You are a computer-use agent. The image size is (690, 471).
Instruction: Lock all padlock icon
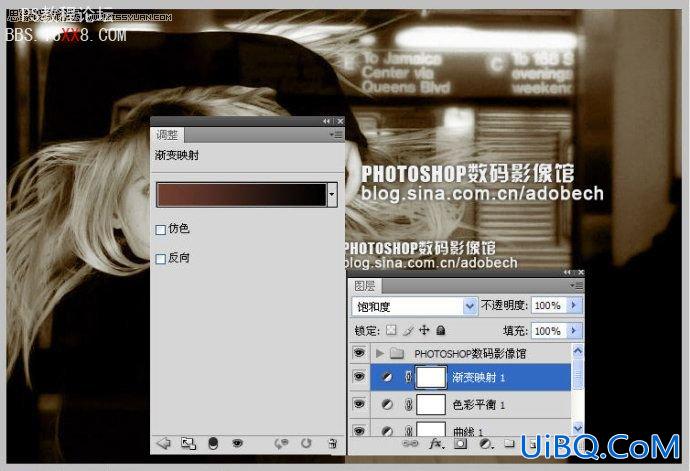[440, 330]
